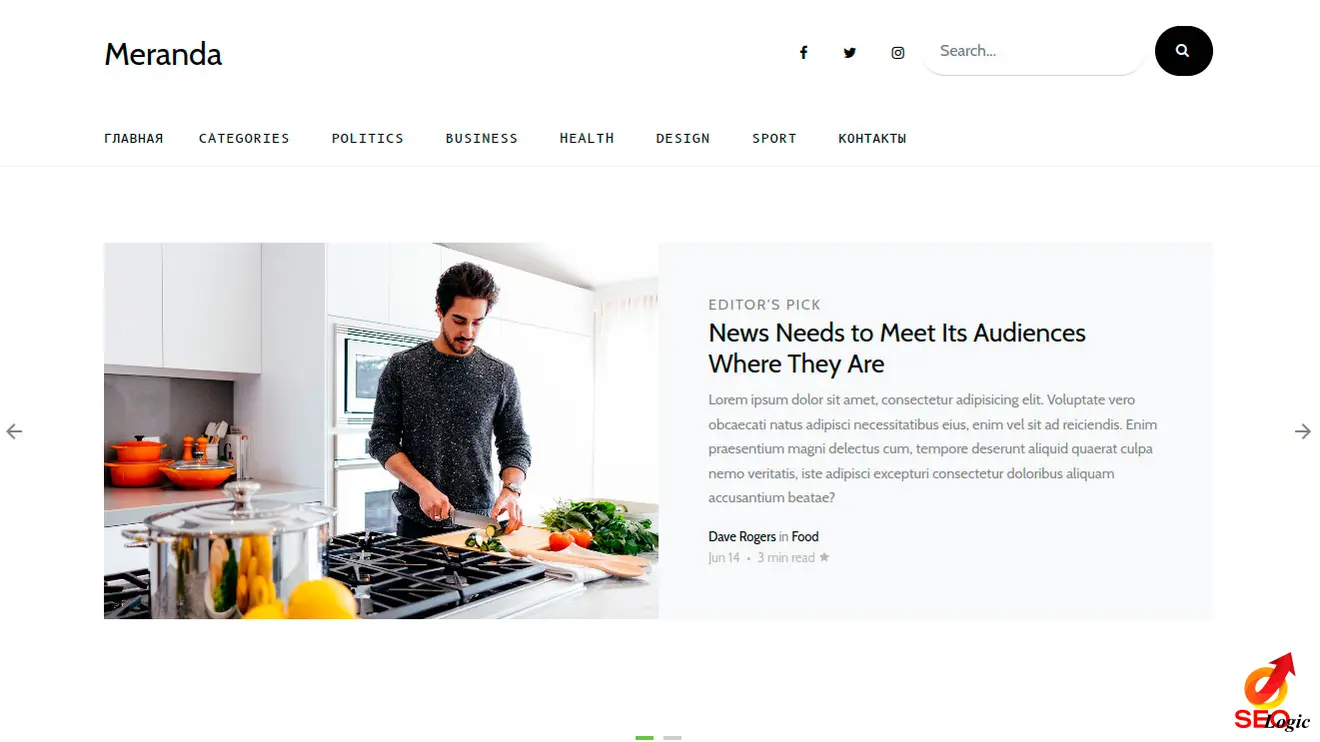Open the Food category link
1320x742 pixels.
(x=805, y=537)
